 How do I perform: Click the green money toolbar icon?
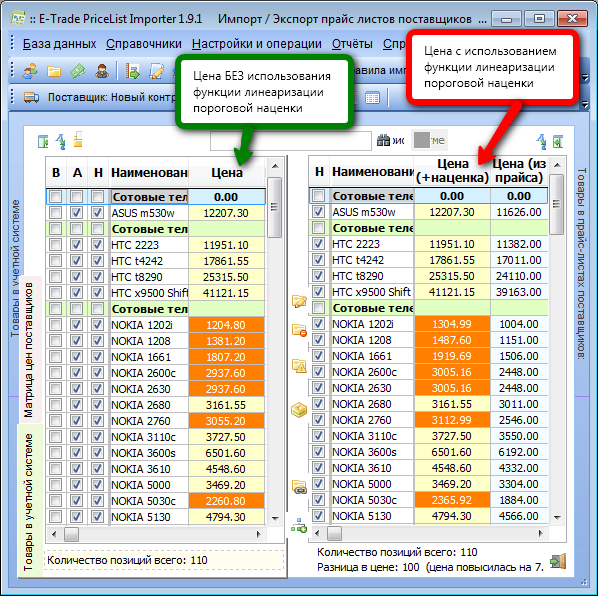click(x=77, y=71)
